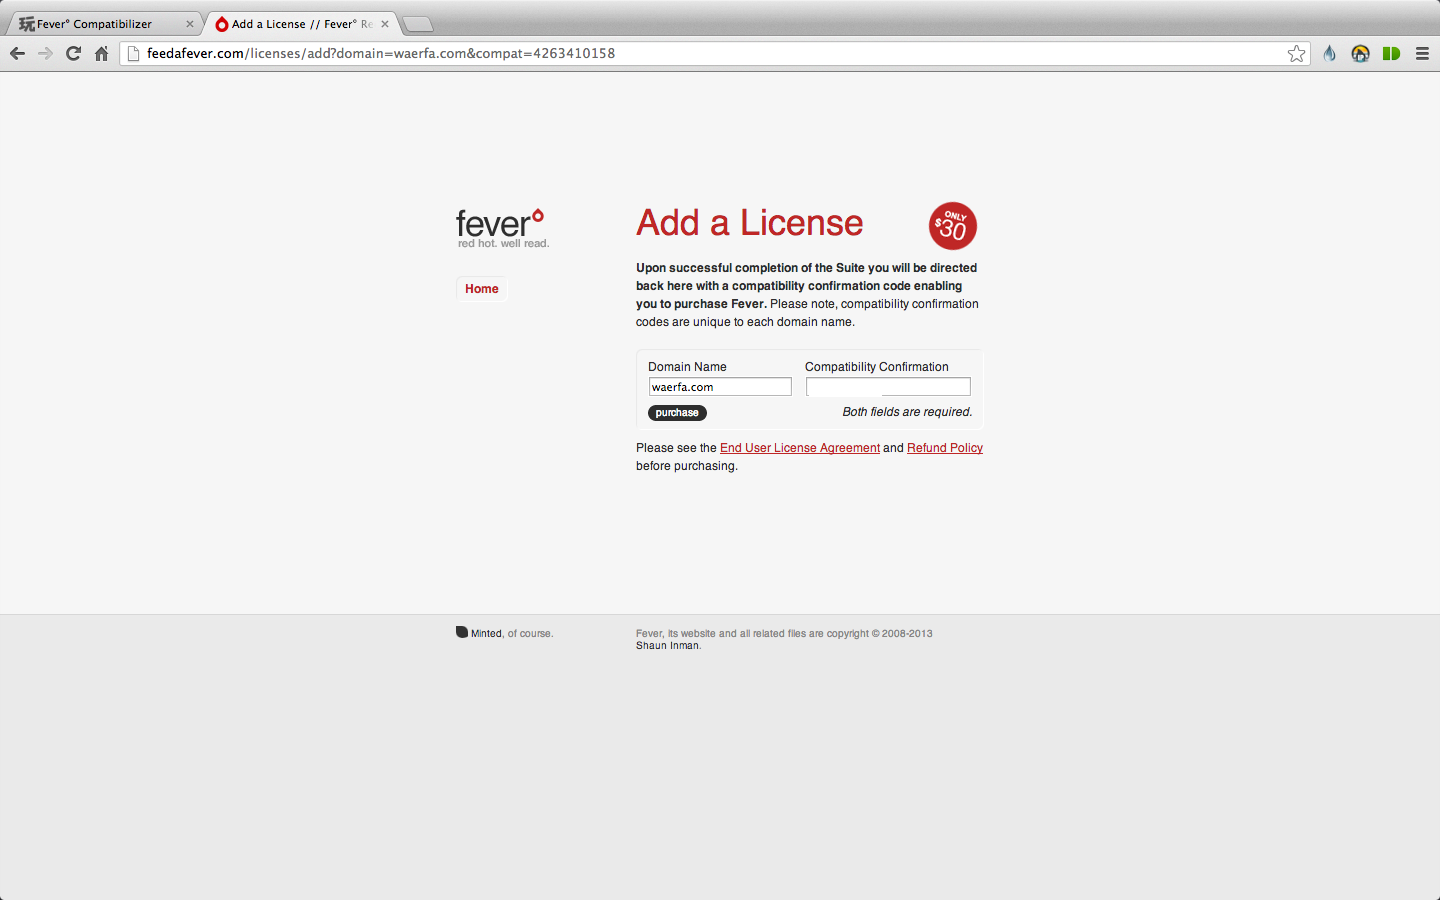
Task: Close the Fever° Compatibilizer tab
Action: point(190,24)
